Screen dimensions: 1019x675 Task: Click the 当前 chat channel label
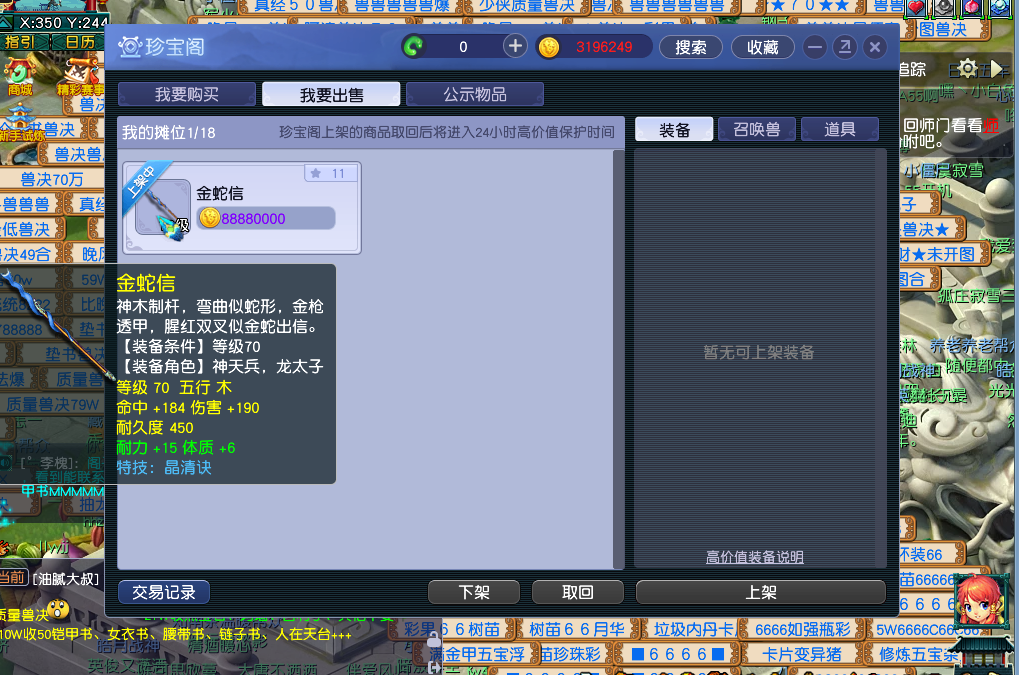(13, 578)
